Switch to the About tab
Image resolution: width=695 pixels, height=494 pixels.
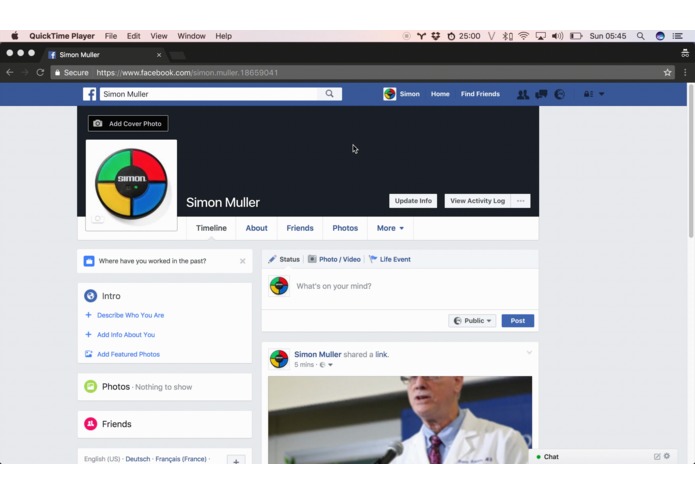point(257,228)
